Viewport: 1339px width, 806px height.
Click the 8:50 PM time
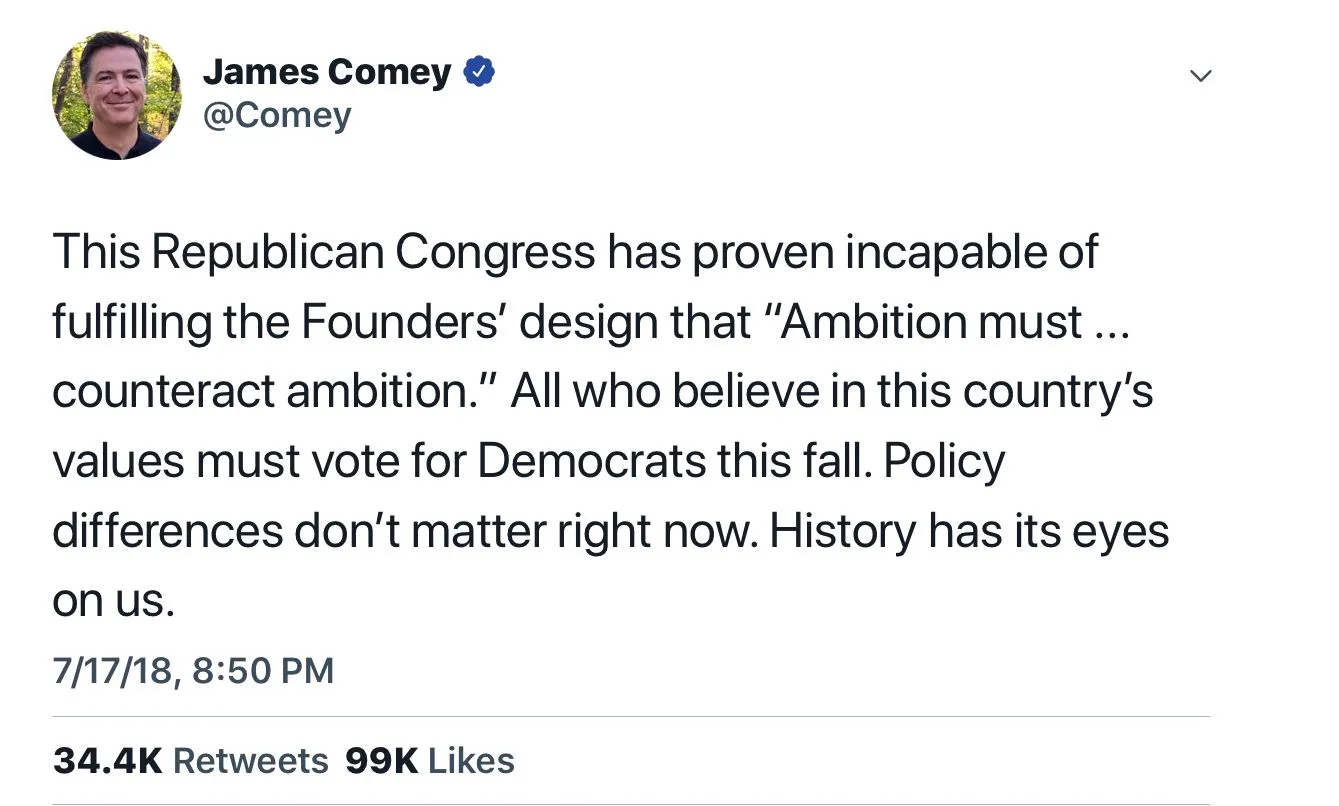click(x=261, y=670)
